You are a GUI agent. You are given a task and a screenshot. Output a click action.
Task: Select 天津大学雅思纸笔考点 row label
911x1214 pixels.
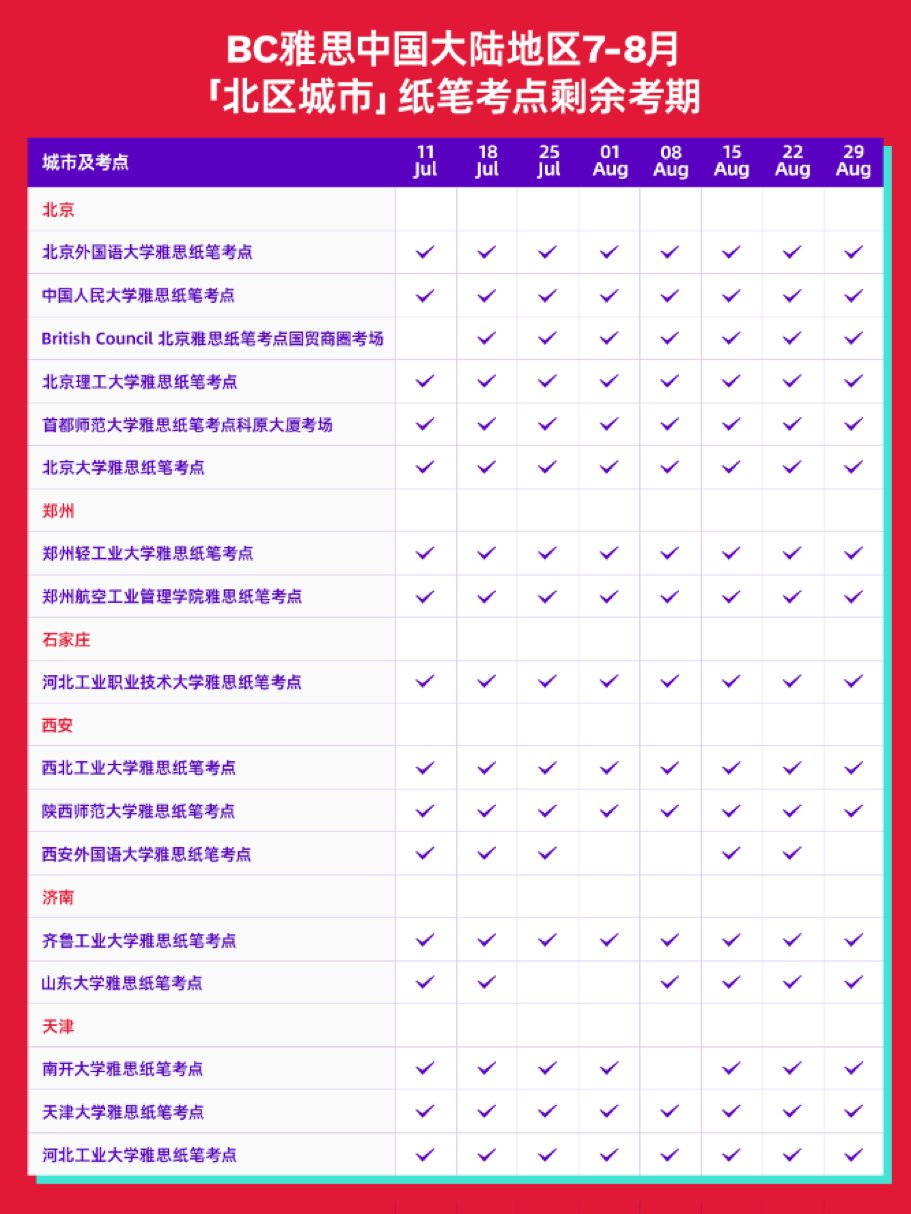122,1113
